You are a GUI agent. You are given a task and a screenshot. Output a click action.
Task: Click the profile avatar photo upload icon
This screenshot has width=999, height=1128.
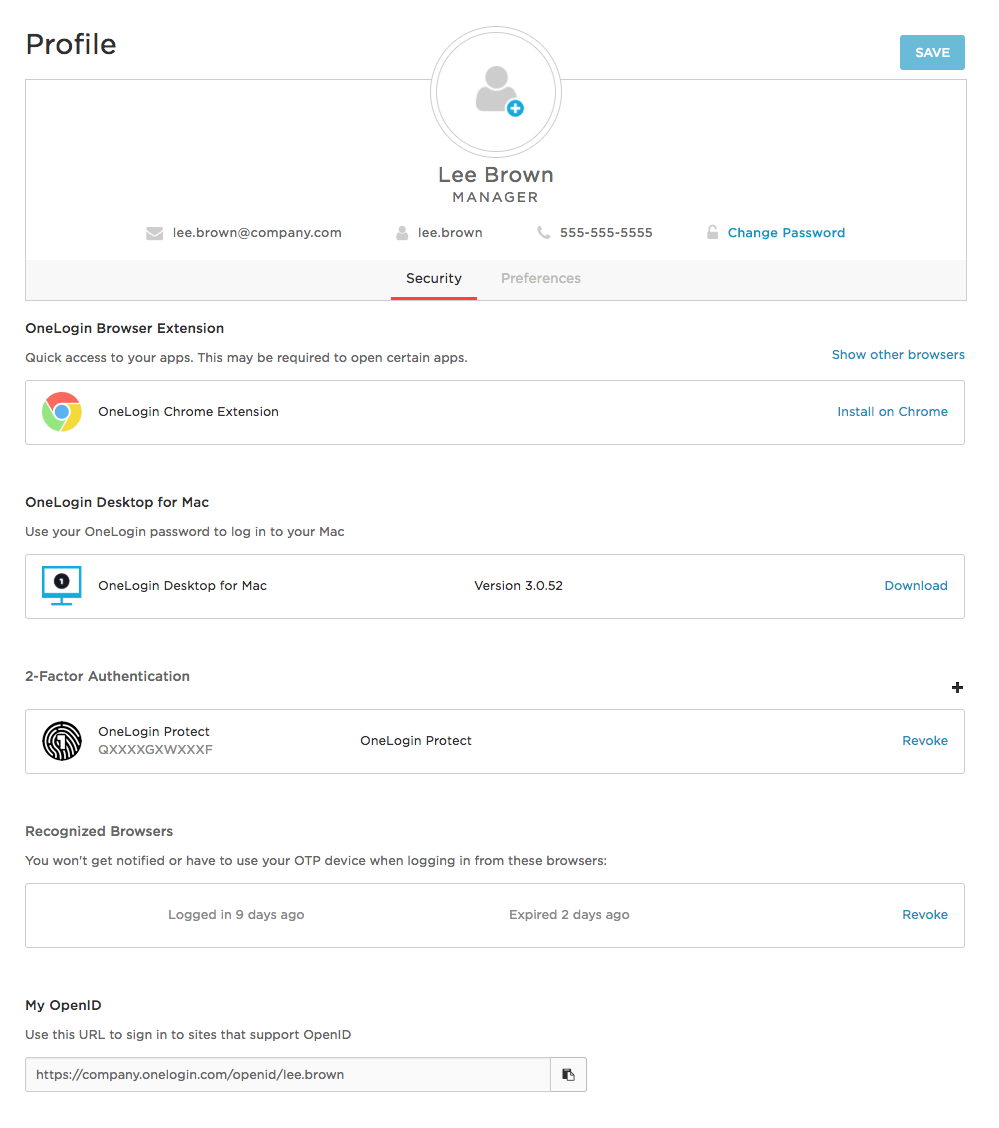(x=496, y=91)
